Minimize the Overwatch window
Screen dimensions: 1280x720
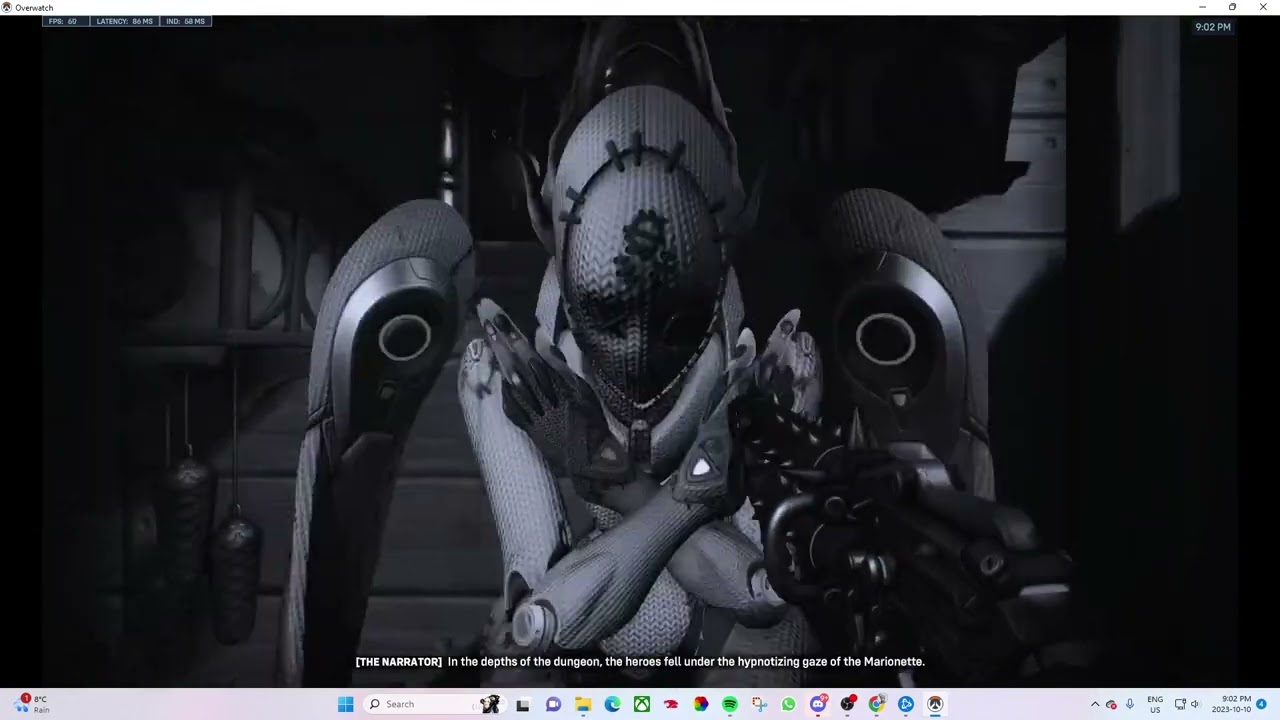[x=1202, y=7]
